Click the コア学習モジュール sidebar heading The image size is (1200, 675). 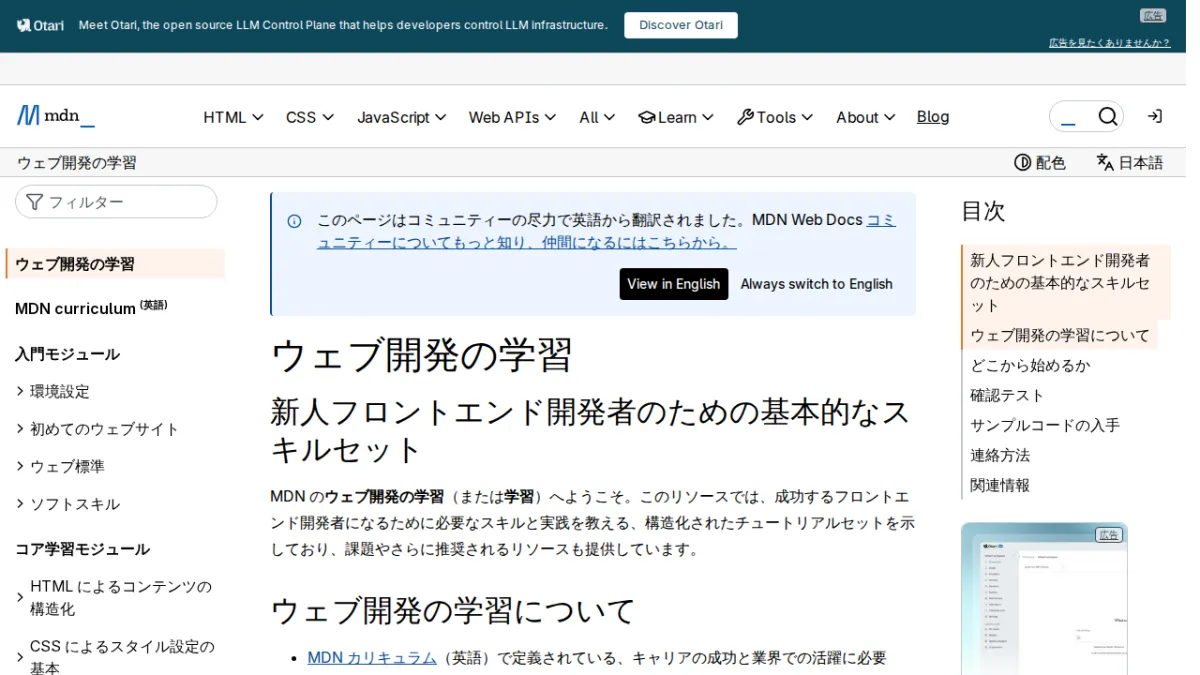(82, 549)
